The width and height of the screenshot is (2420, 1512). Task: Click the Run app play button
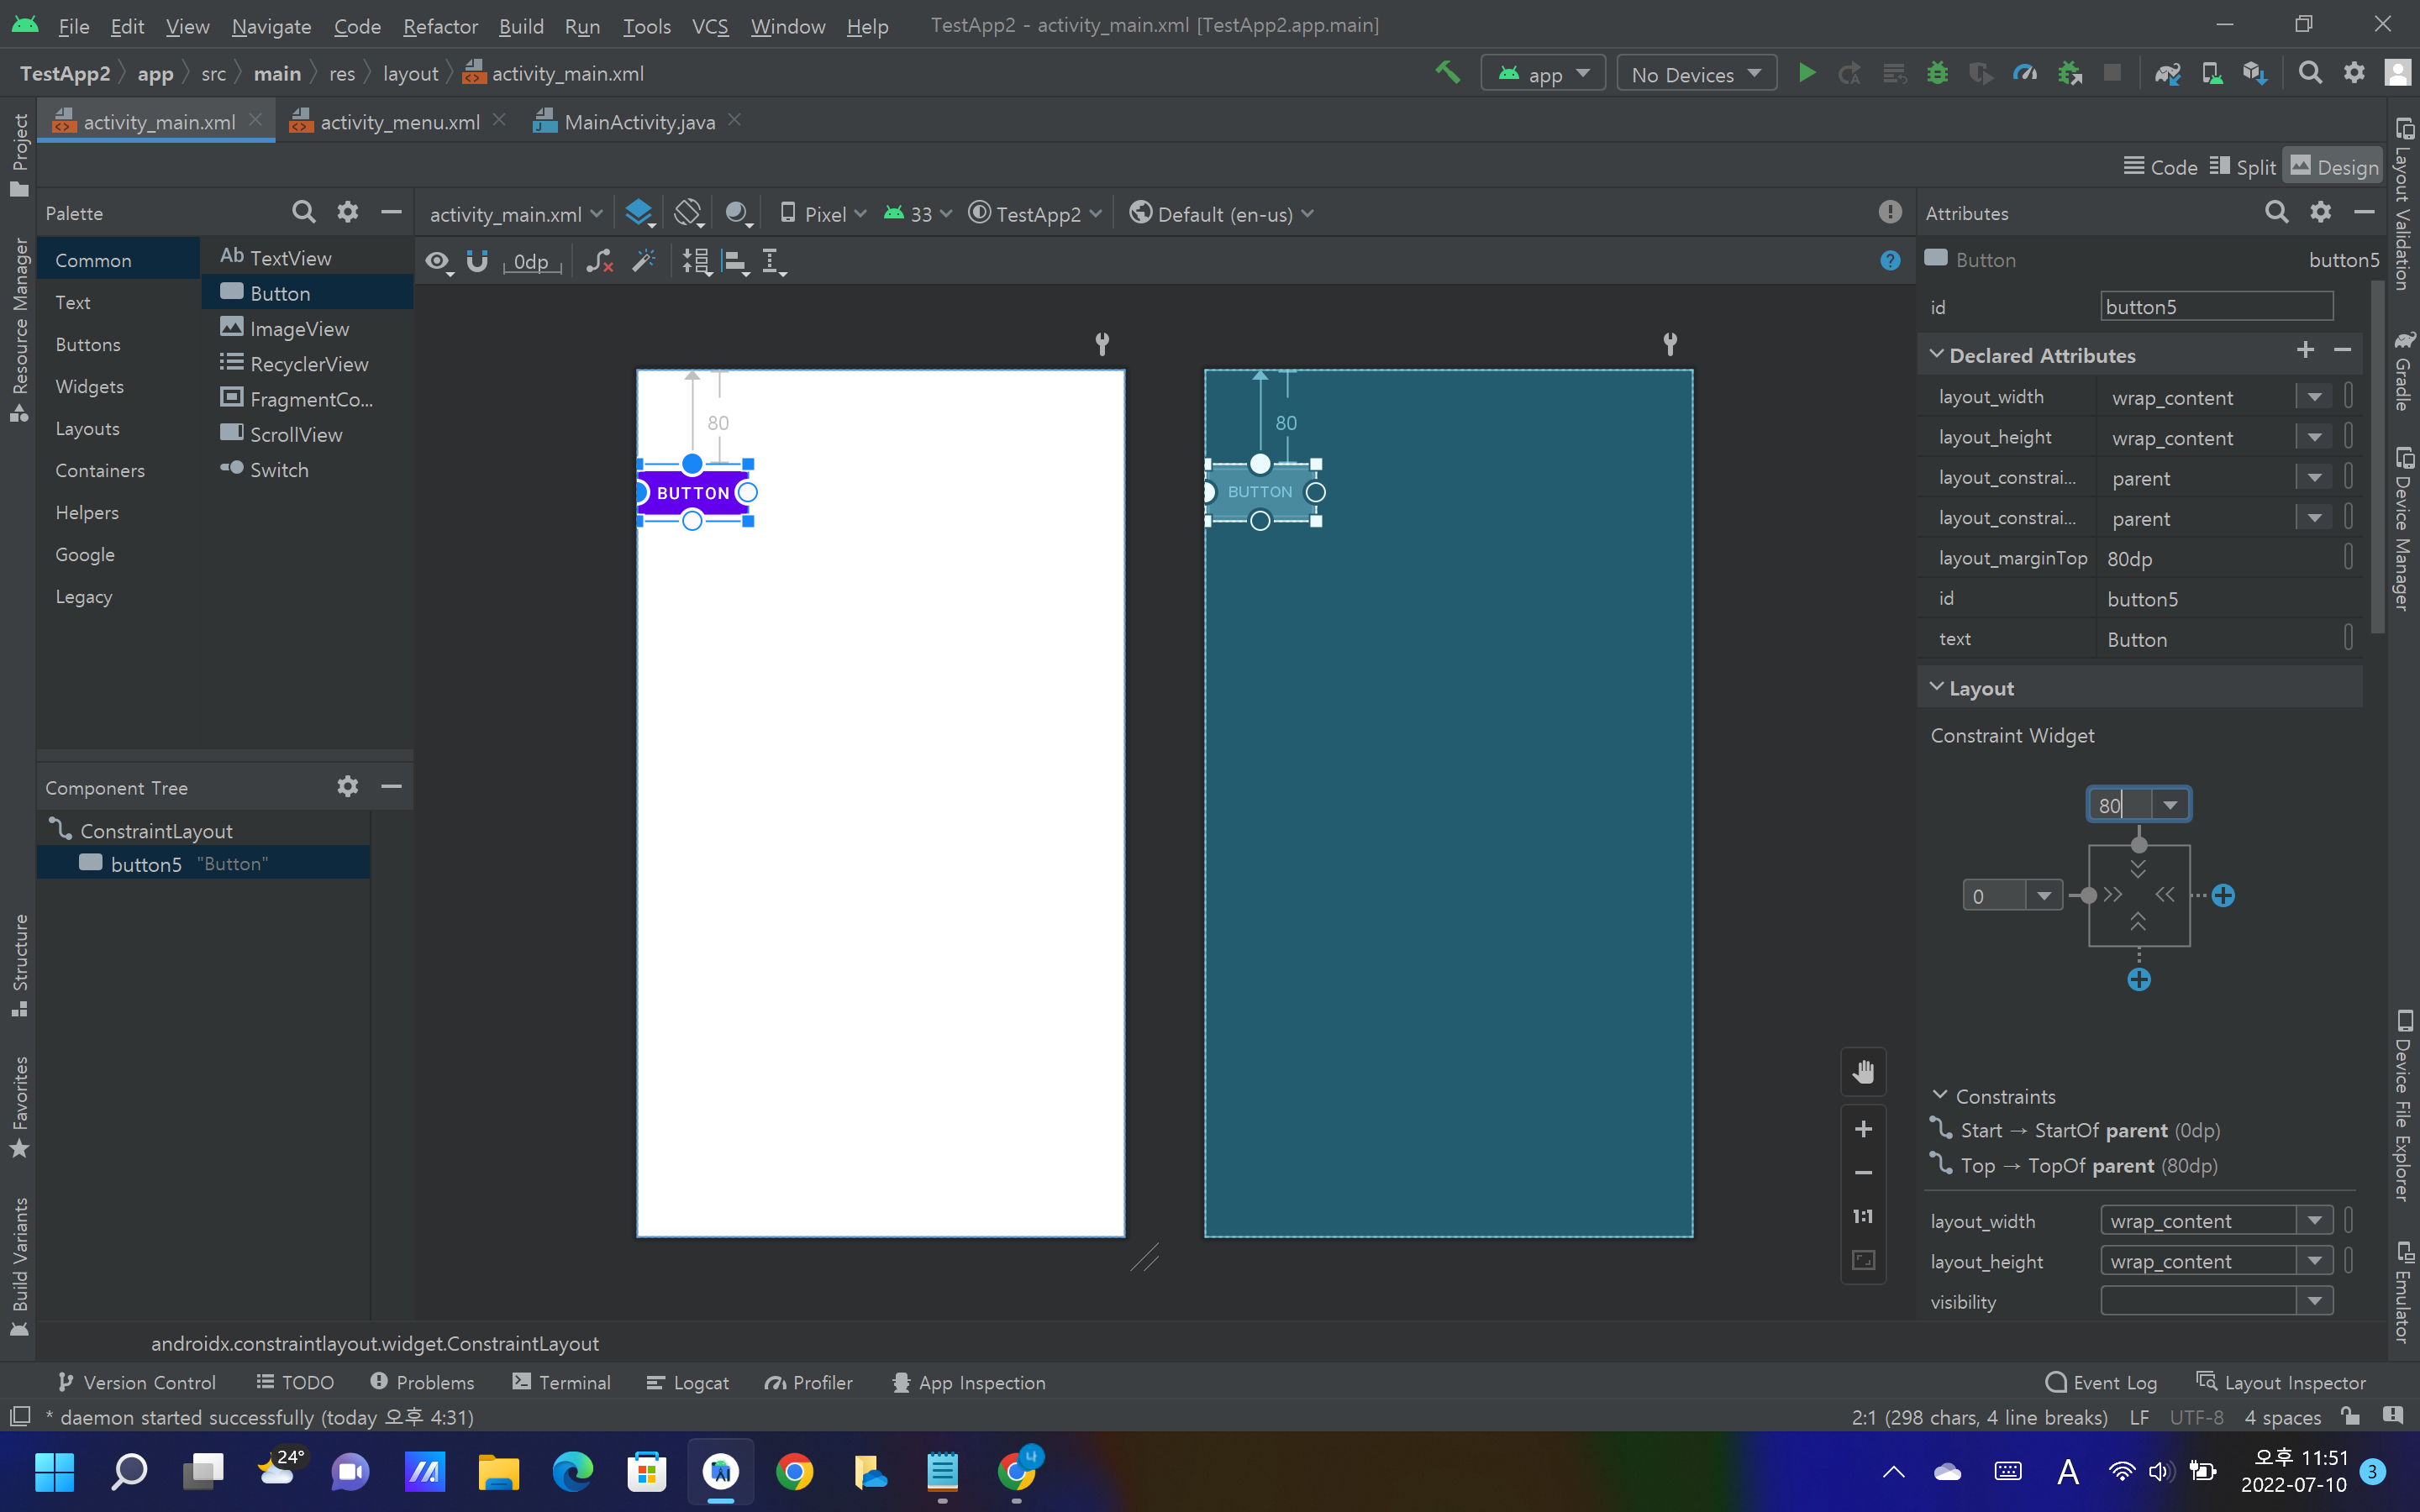point(1806,74)
